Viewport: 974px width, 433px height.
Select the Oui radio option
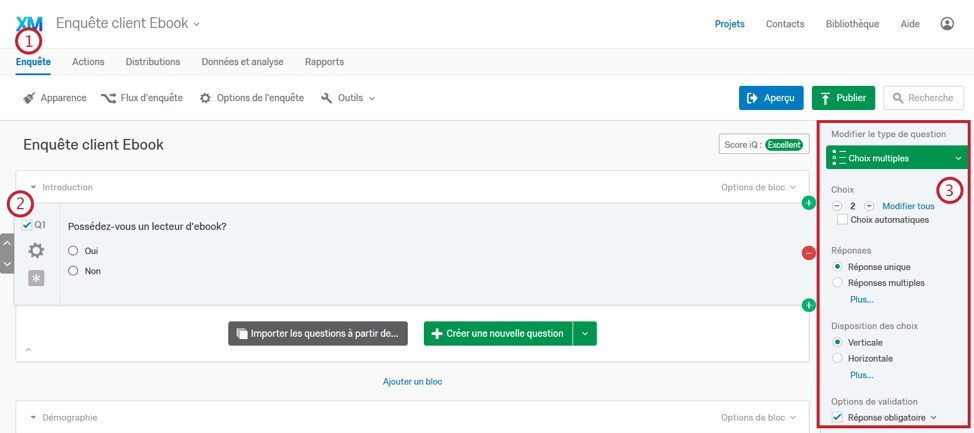pos(73,251)
